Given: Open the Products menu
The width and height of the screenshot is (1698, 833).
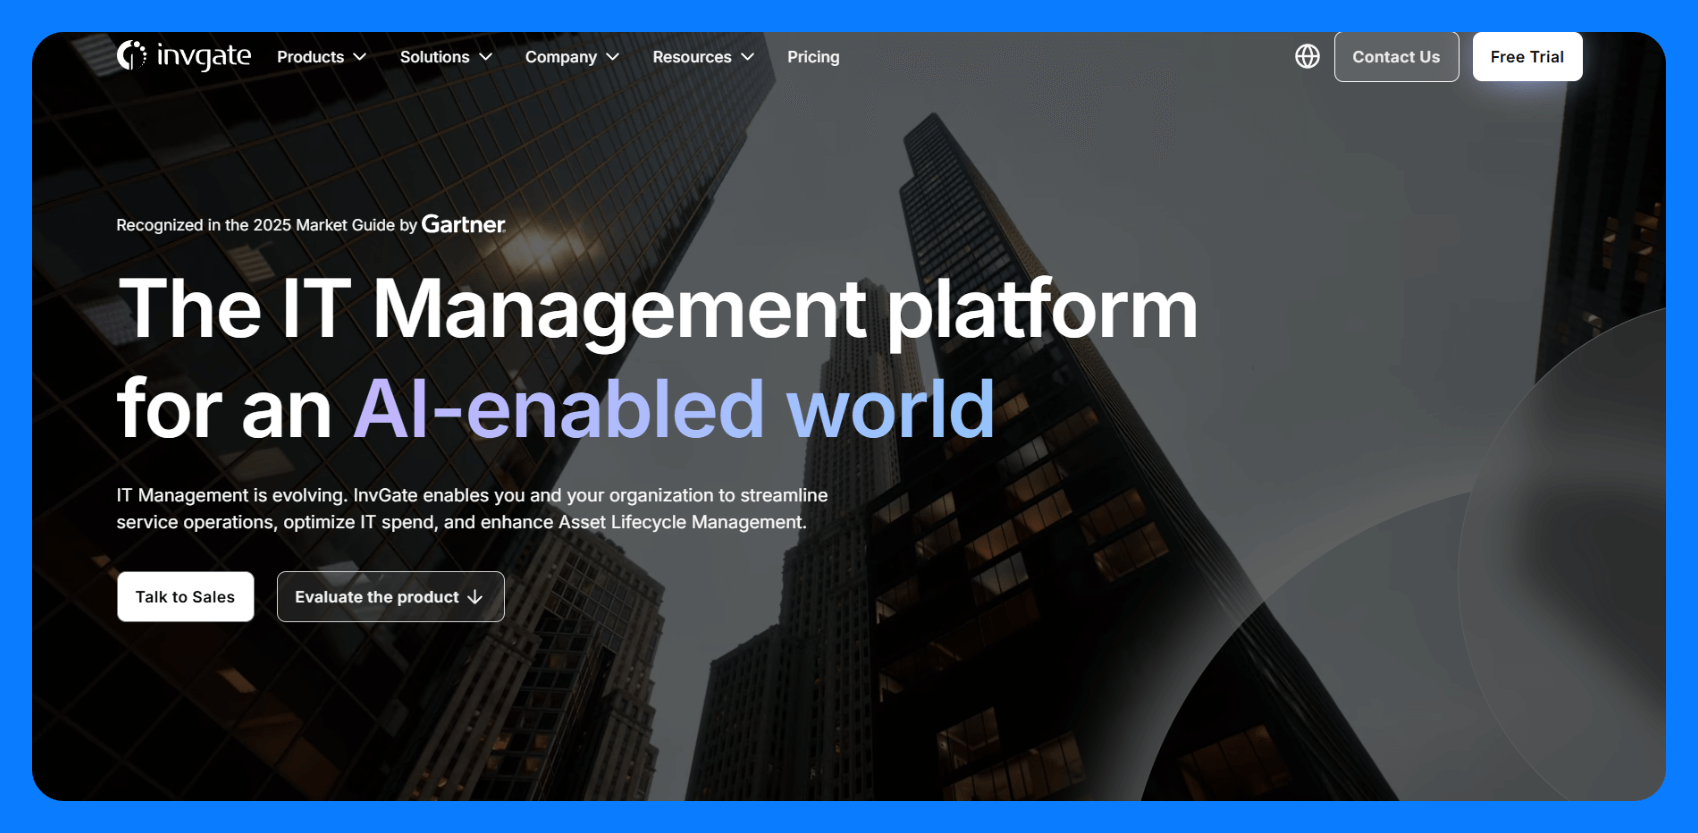Looking at the screenshot, I should coord(321,57).
